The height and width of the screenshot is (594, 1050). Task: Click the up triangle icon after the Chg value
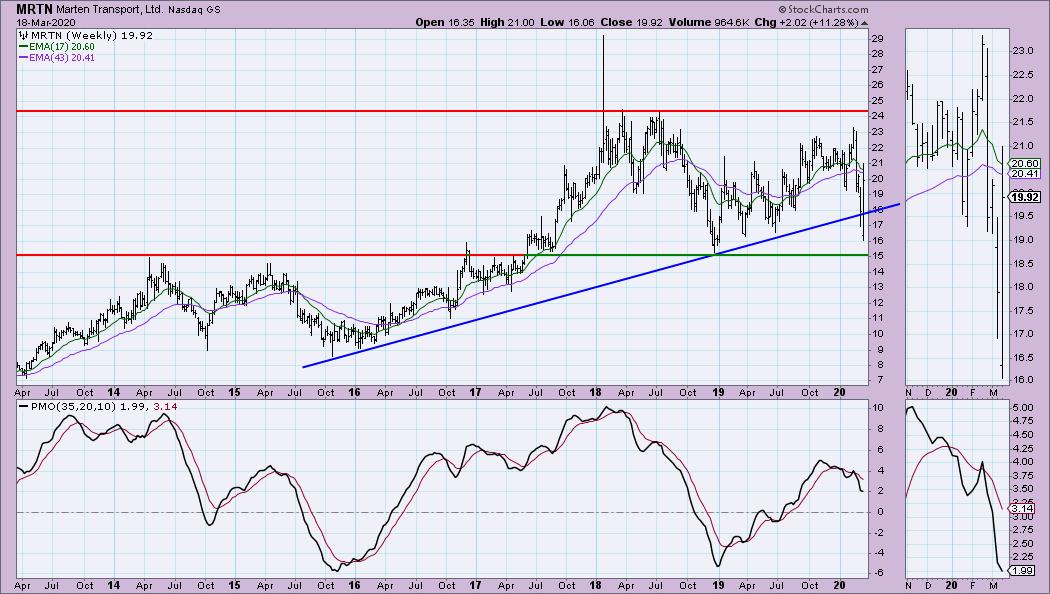(865, 23)
